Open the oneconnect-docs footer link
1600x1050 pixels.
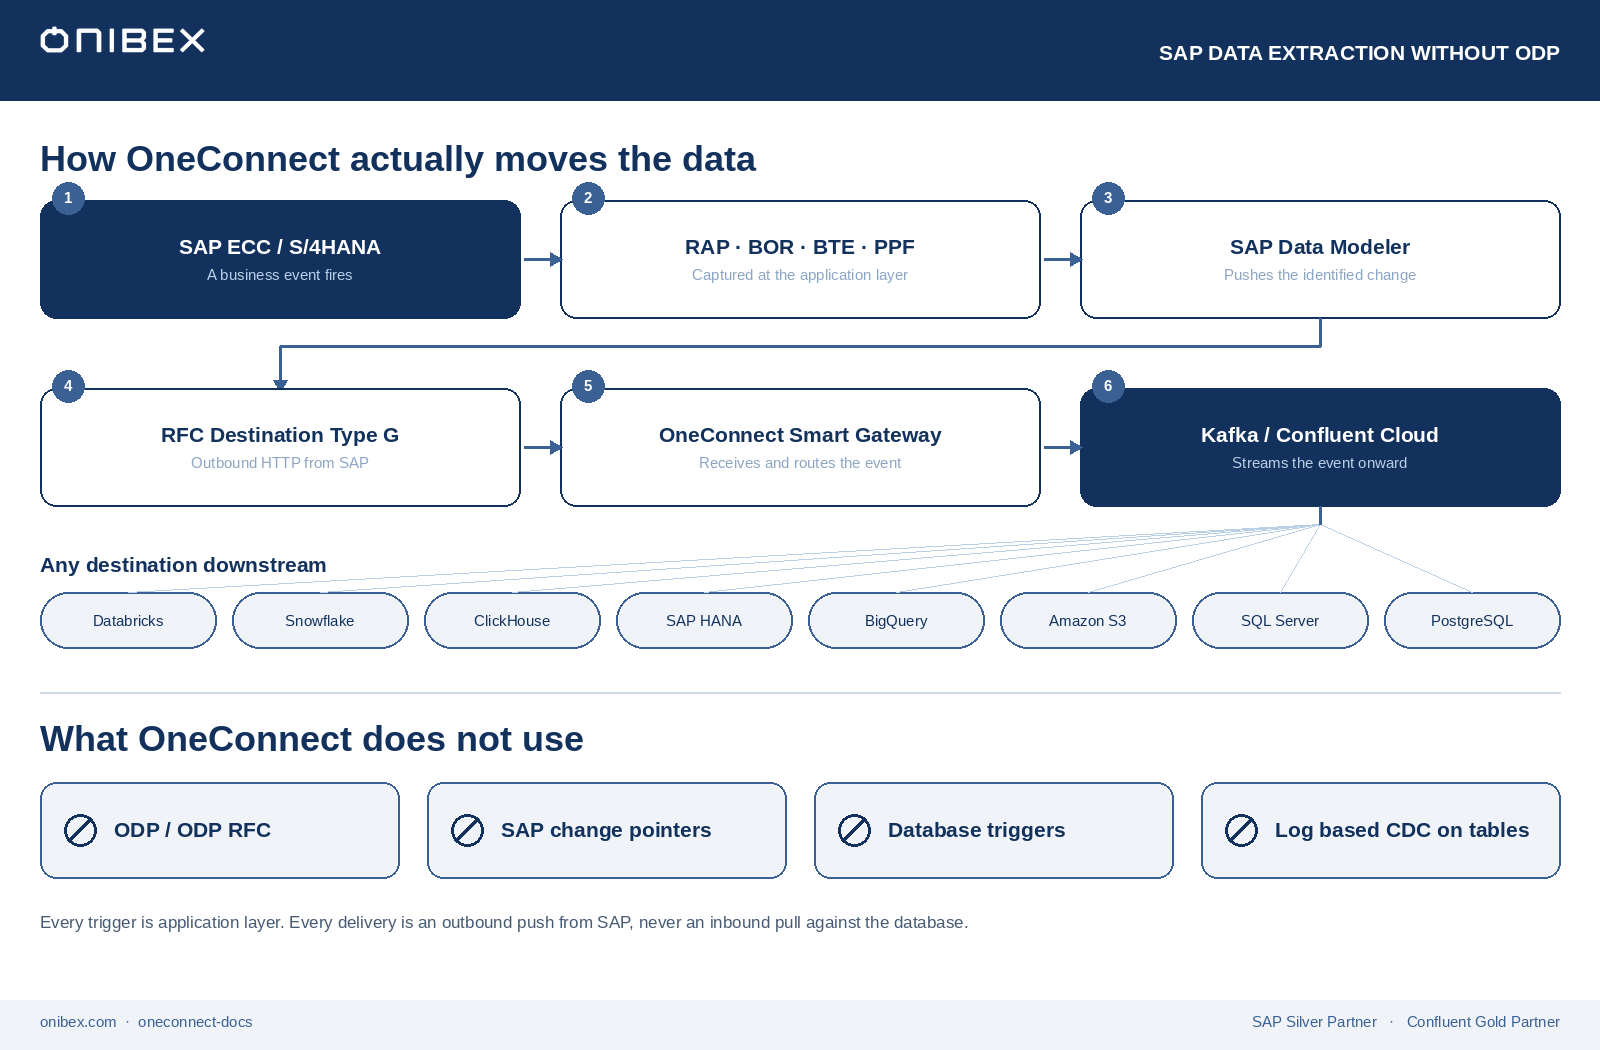click(195, 1022)
